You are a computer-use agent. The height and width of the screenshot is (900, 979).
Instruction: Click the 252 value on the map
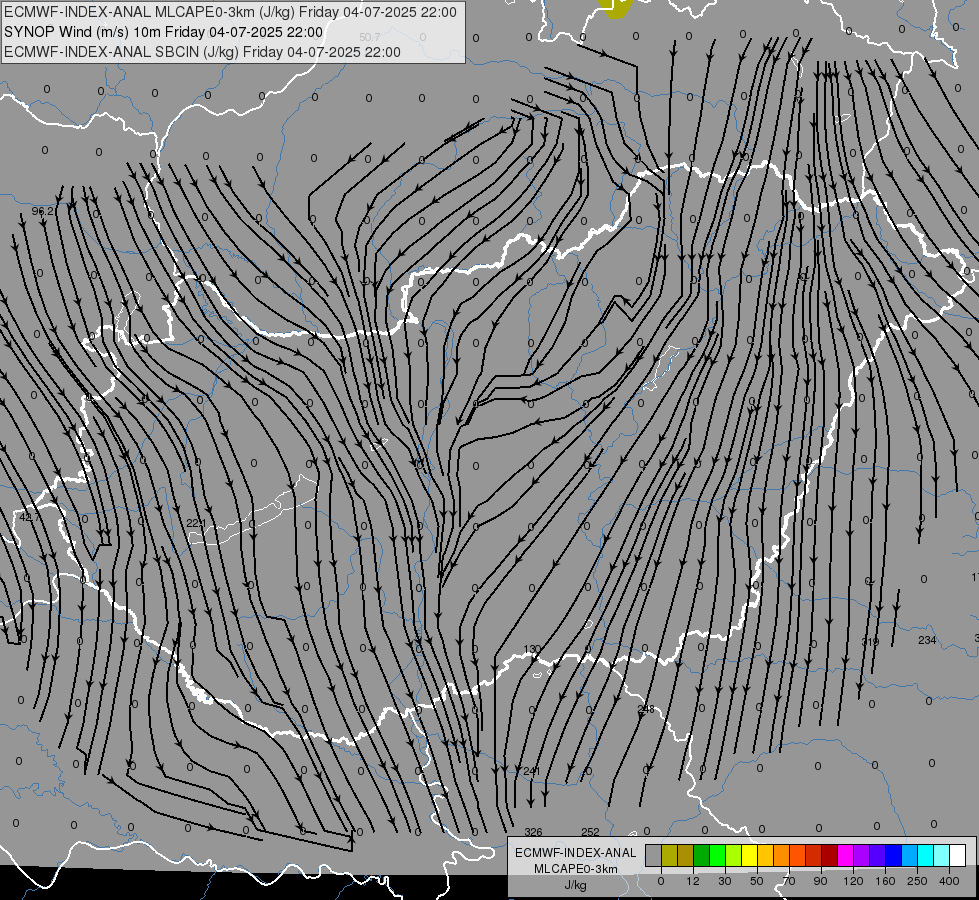click(x=590, y=832)
